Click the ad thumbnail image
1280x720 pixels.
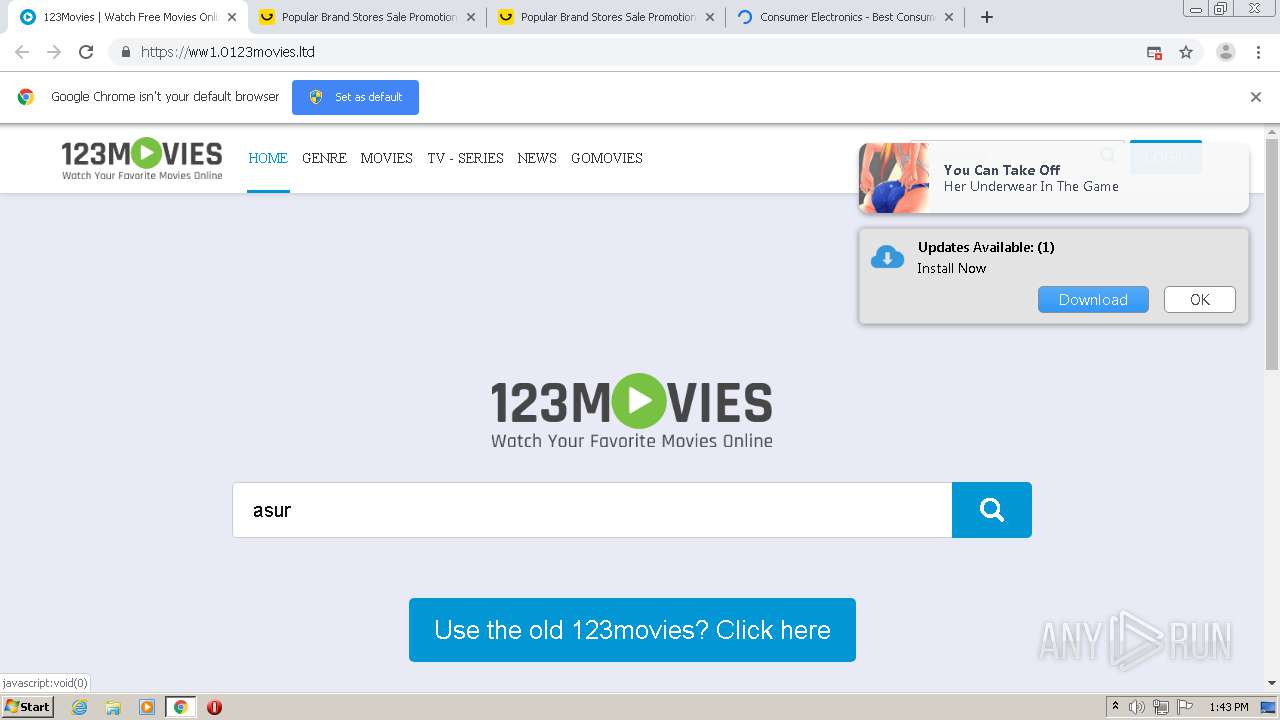click(x=894, y=178)
